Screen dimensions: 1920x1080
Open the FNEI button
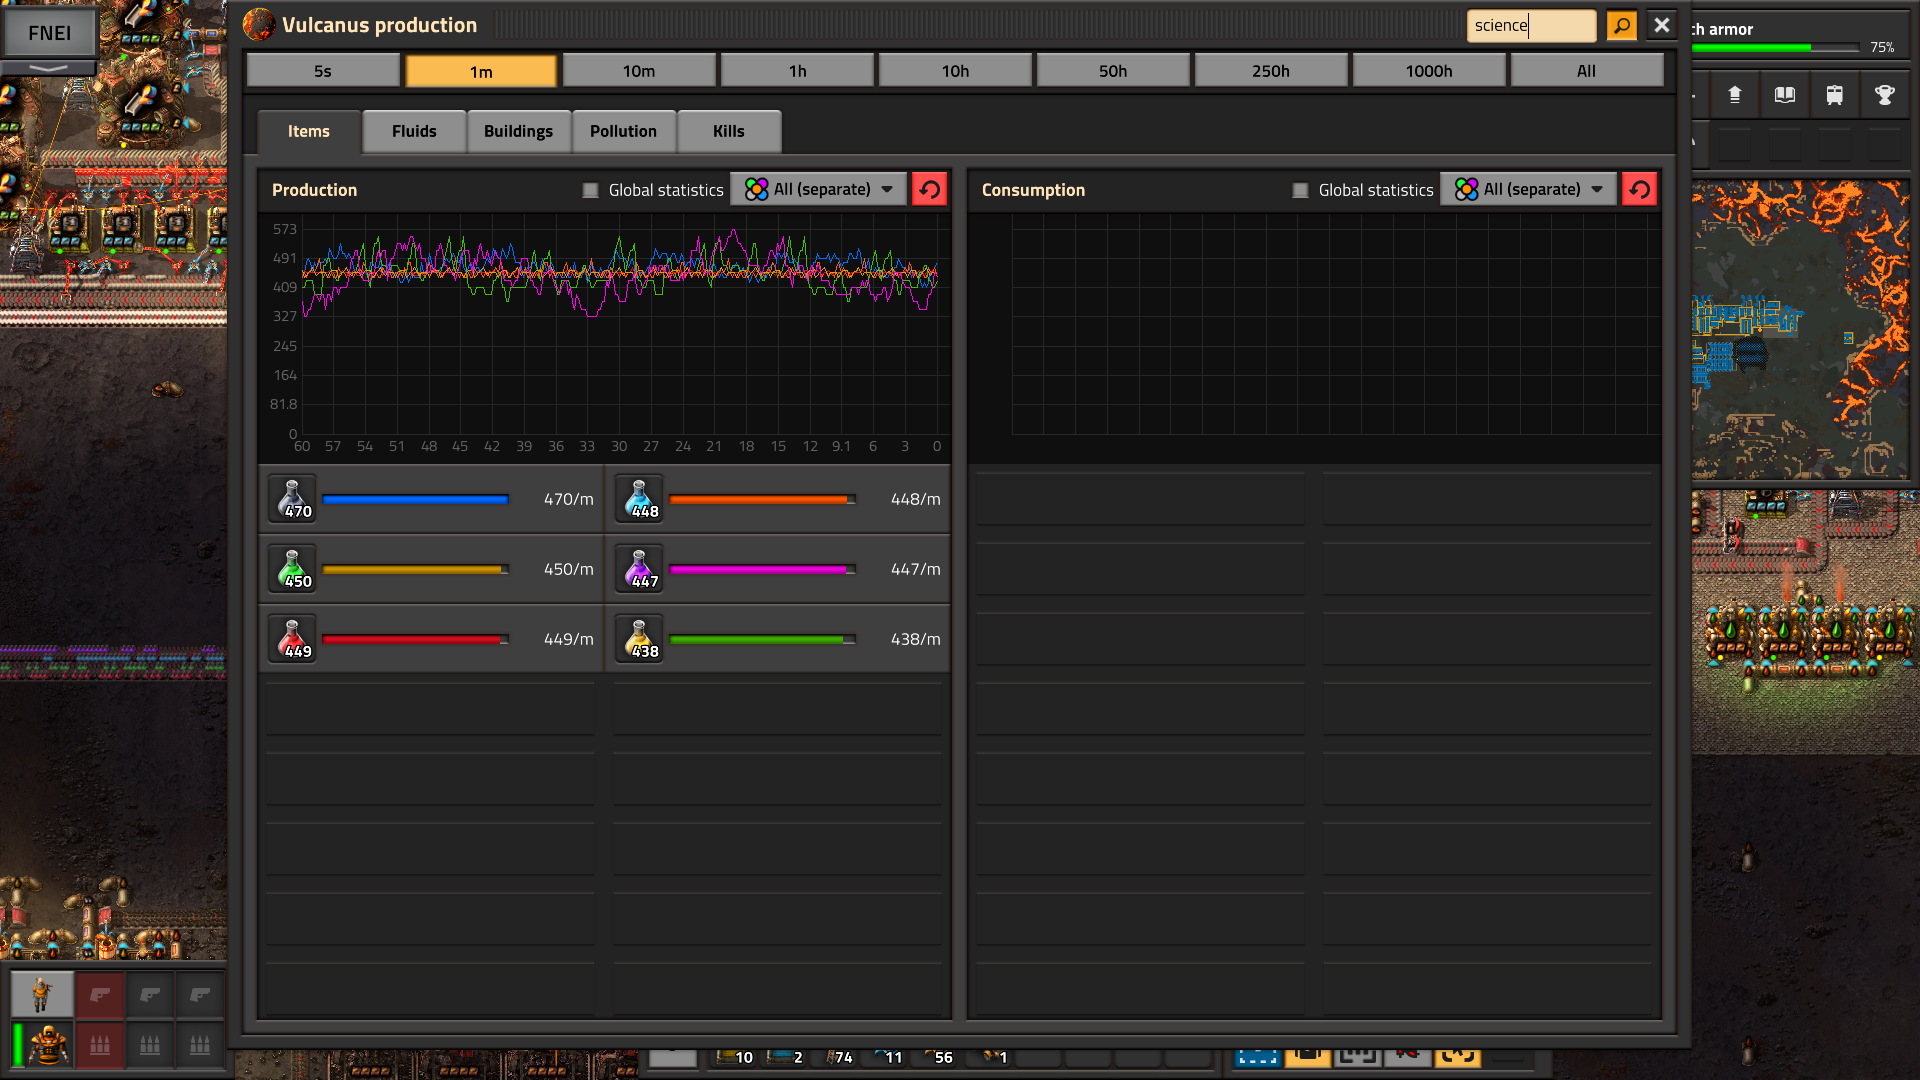(x=49, y=33)
